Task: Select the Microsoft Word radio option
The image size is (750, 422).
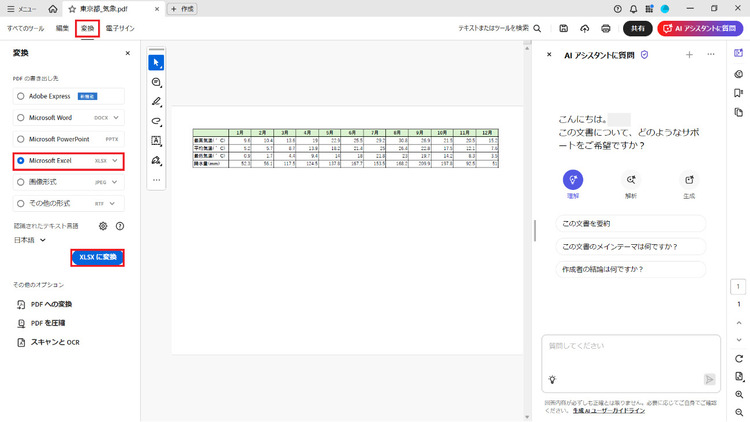Action: click(x=21, y=117)
